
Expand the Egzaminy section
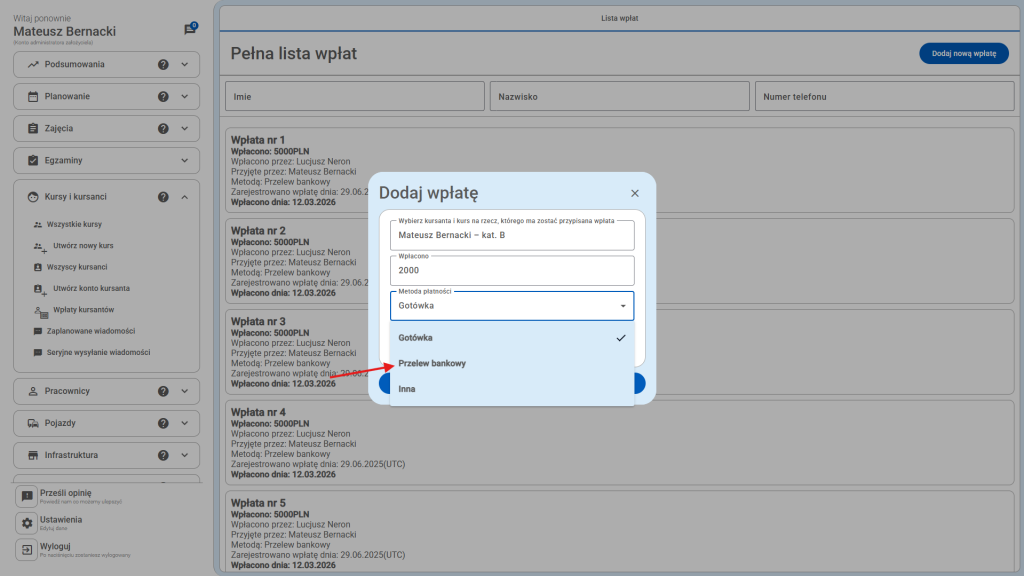(x=184, y=161)
